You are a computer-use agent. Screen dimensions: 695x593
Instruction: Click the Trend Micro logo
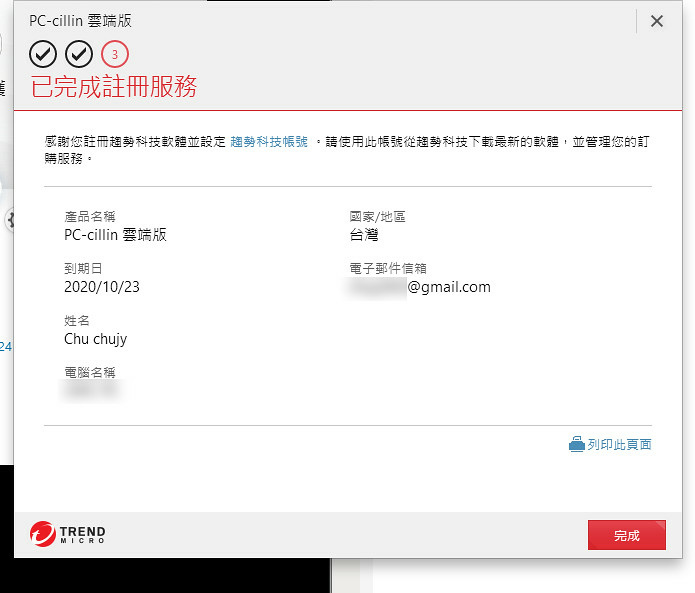point(67,534)
